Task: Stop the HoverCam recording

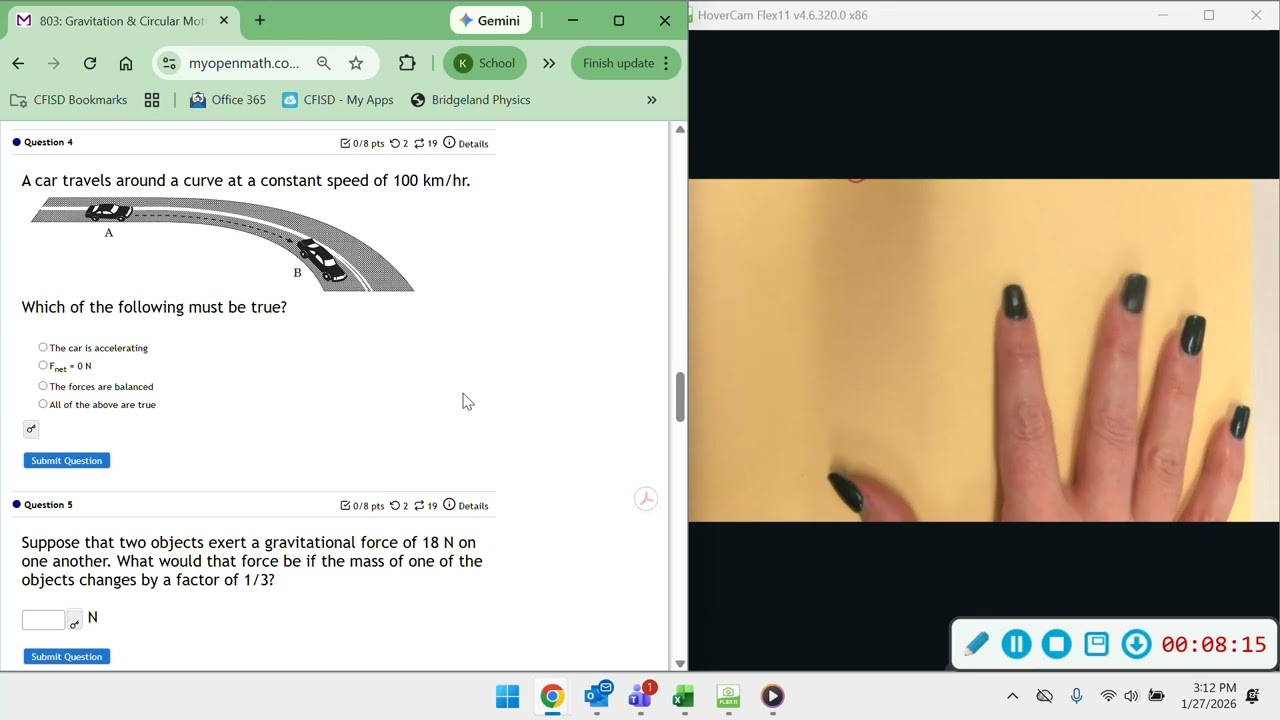Action: click(1056, 645)
